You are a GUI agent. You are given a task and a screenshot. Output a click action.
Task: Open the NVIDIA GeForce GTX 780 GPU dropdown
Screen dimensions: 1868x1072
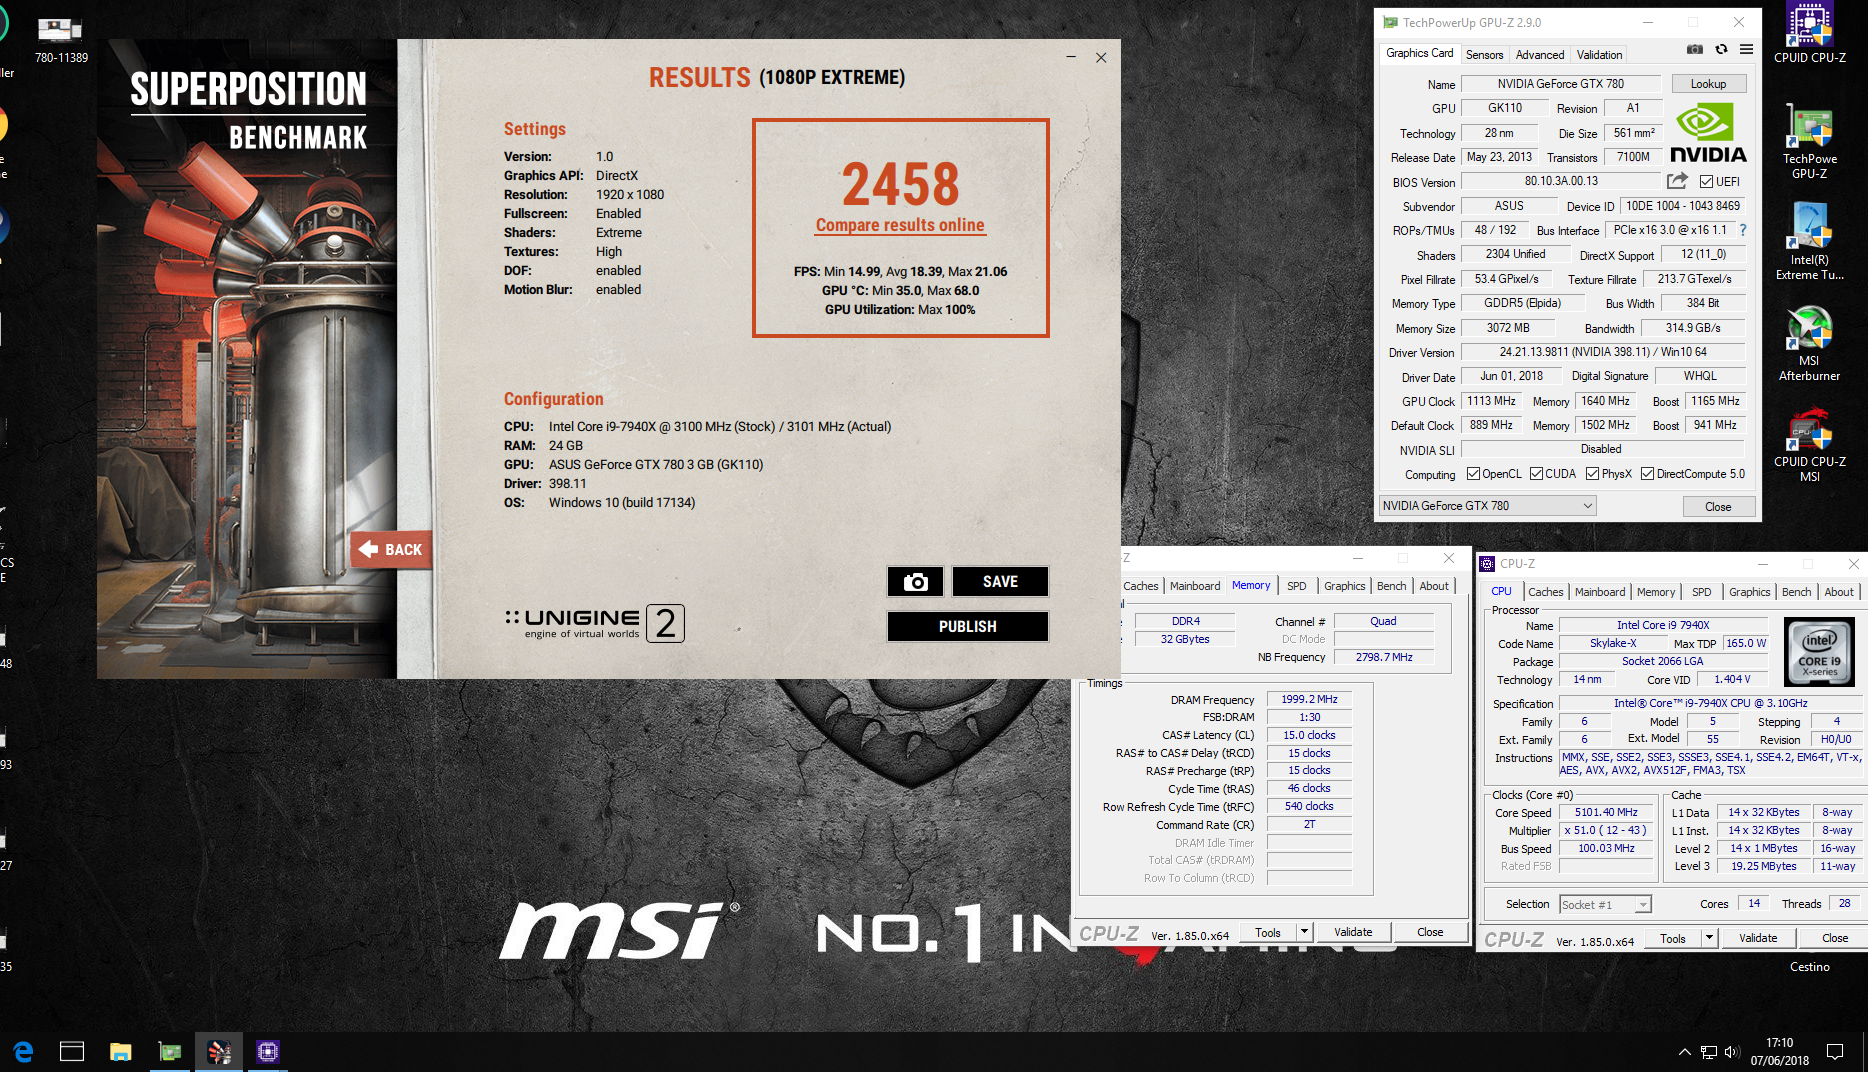pos(1487,506)
